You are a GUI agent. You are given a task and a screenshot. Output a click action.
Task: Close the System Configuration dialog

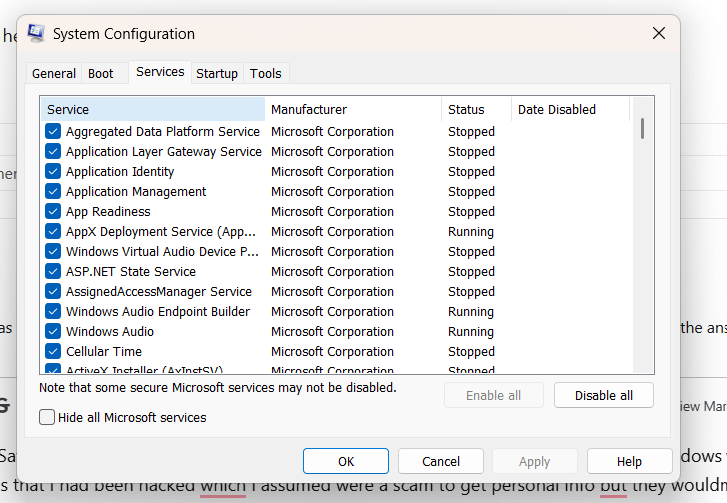[x=659, y=33]
